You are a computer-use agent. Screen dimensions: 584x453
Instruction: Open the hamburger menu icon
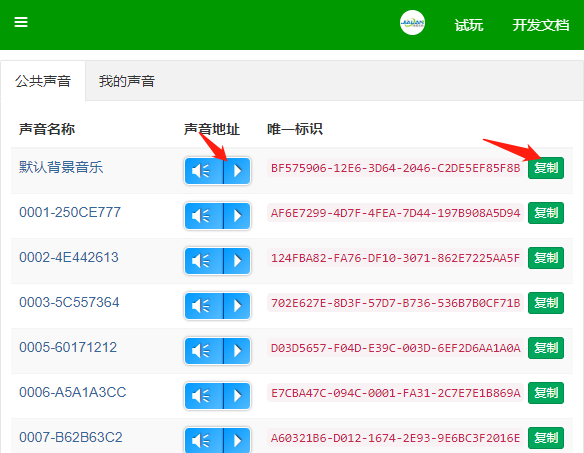click(x=21, y=22)
